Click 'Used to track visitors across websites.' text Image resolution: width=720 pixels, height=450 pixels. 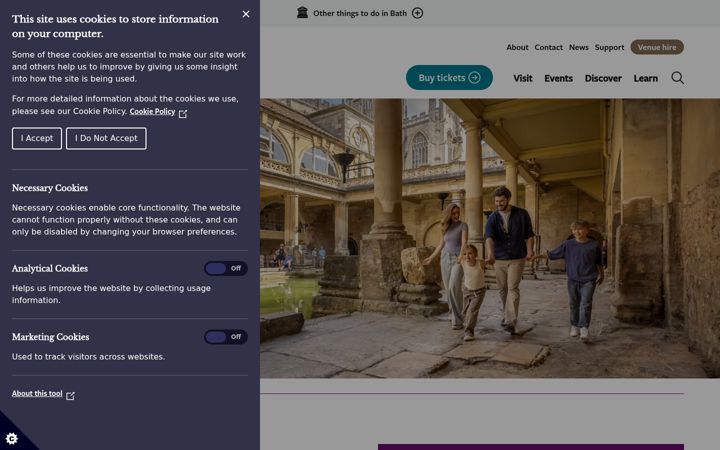88,357
